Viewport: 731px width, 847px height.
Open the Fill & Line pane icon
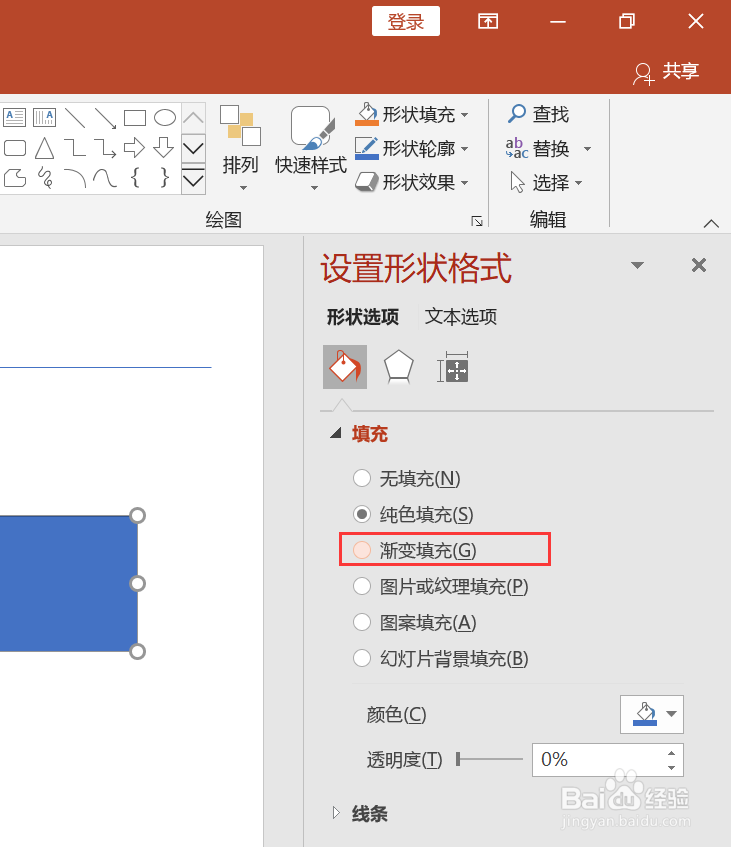[x=345, y=367]
